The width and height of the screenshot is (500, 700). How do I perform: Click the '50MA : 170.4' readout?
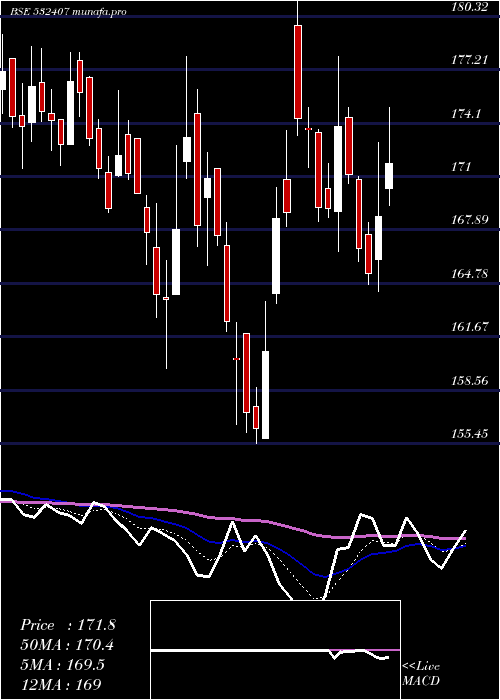click(x=67, y=645)
